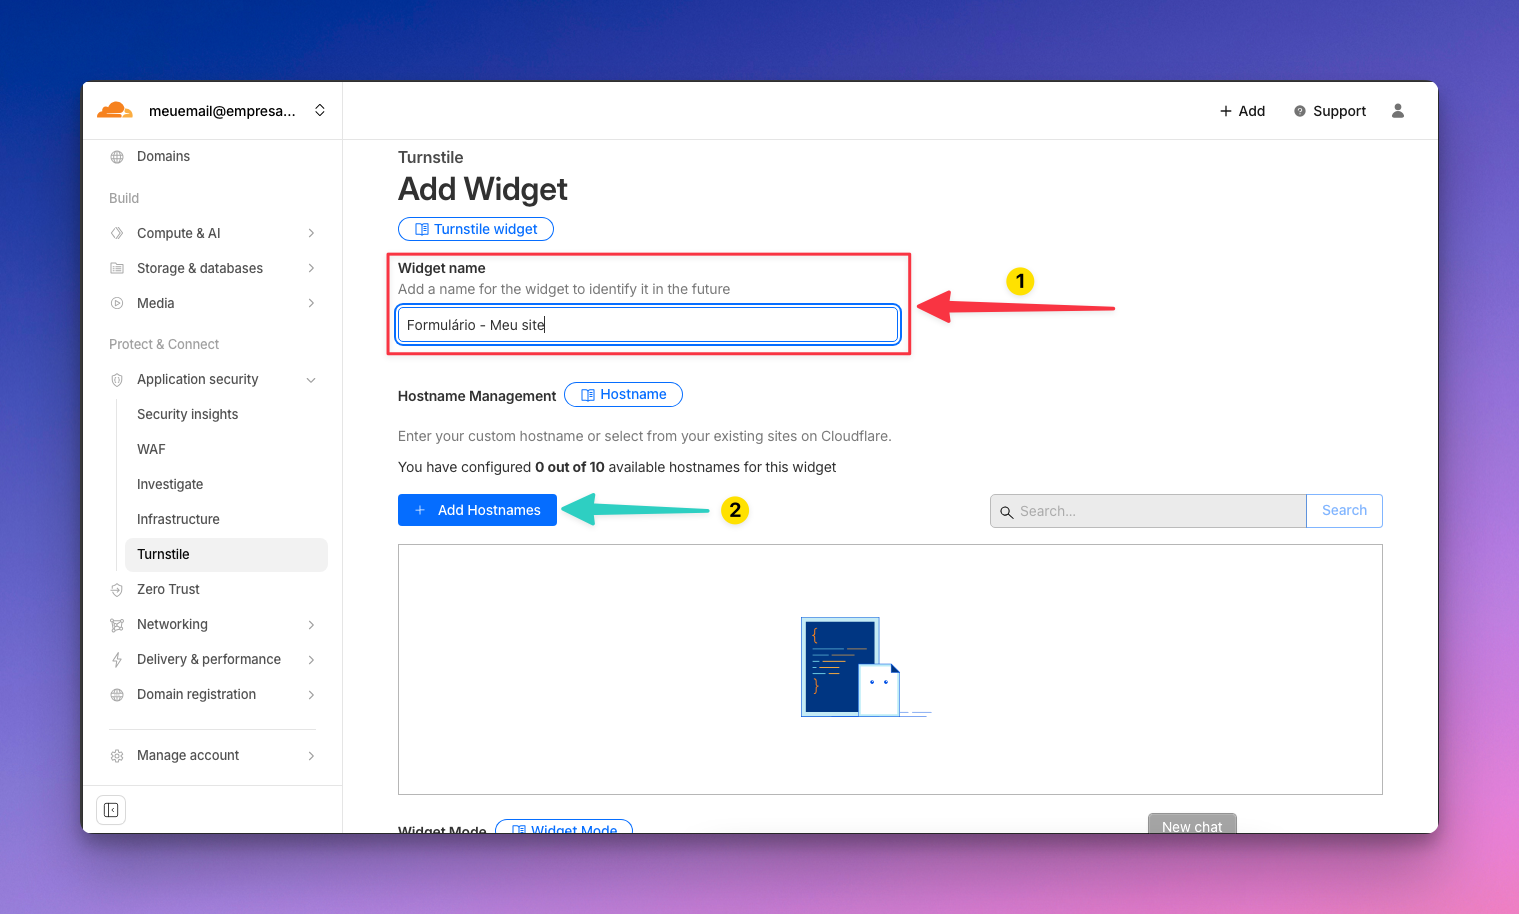Click the Delivery & performance lightning icon
This screenshot has width=1519, height=914.
pos(117,660)
